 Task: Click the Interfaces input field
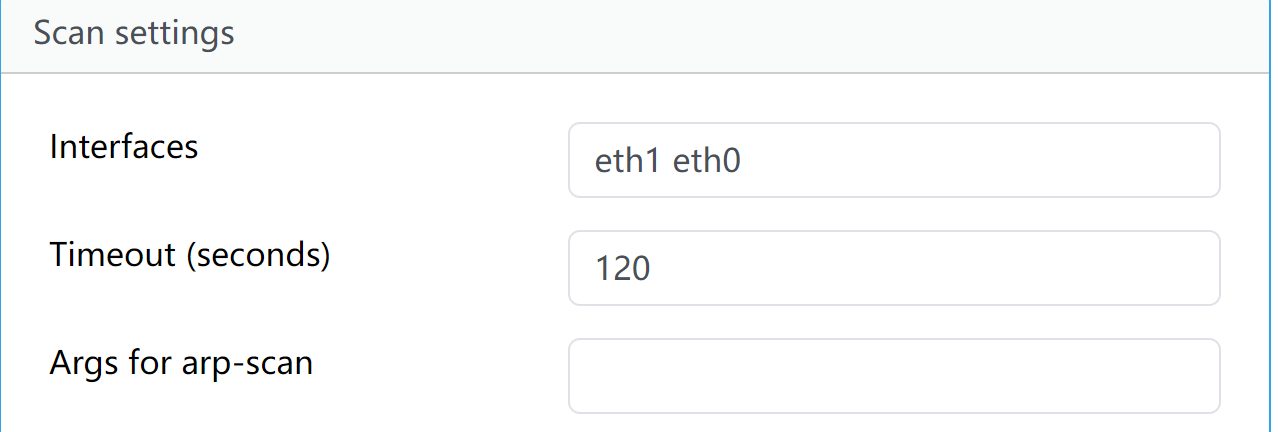click(x=893, y=160)
